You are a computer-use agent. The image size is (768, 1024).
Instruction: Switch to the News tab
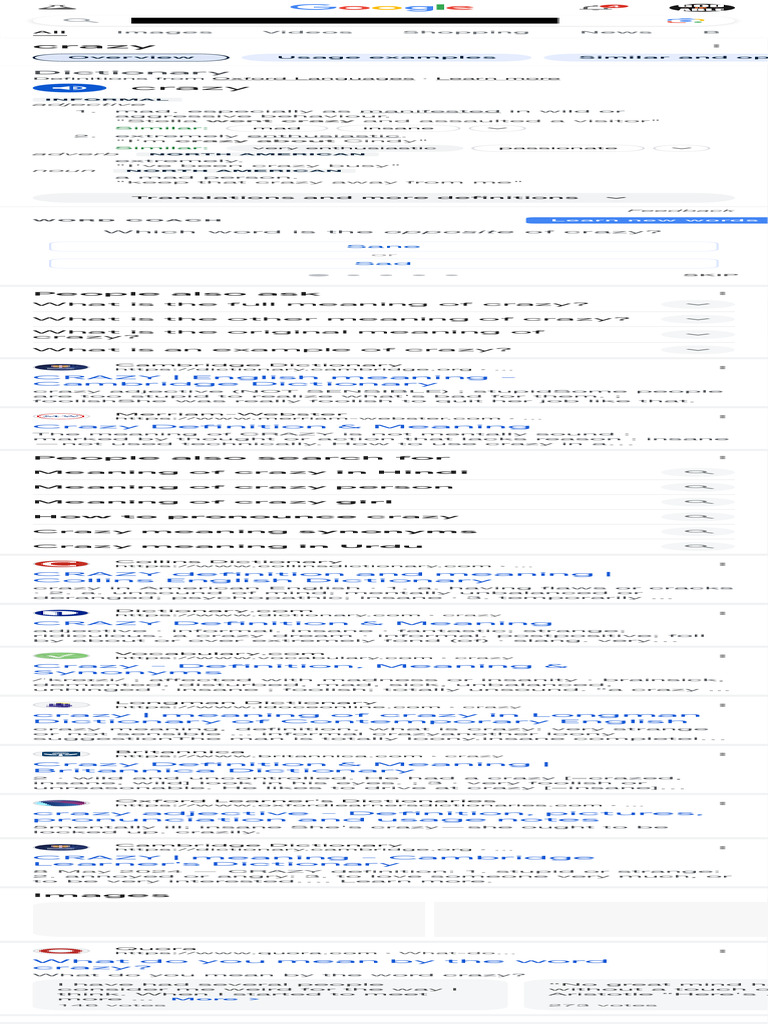point(616,31)
